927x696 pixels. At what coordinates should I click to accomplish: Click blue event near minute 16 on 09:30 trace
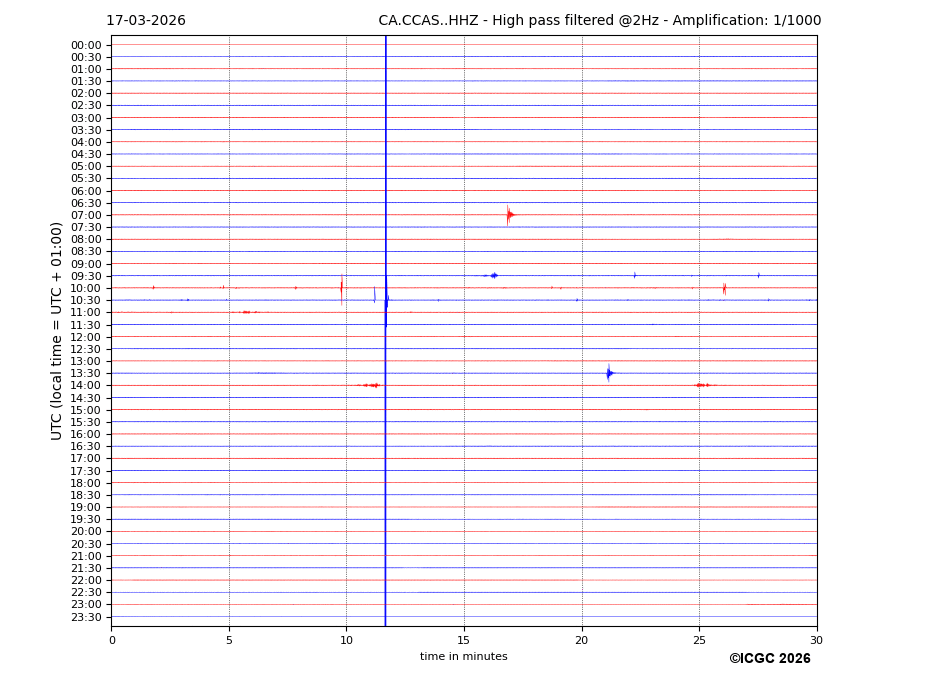[493, 275]
